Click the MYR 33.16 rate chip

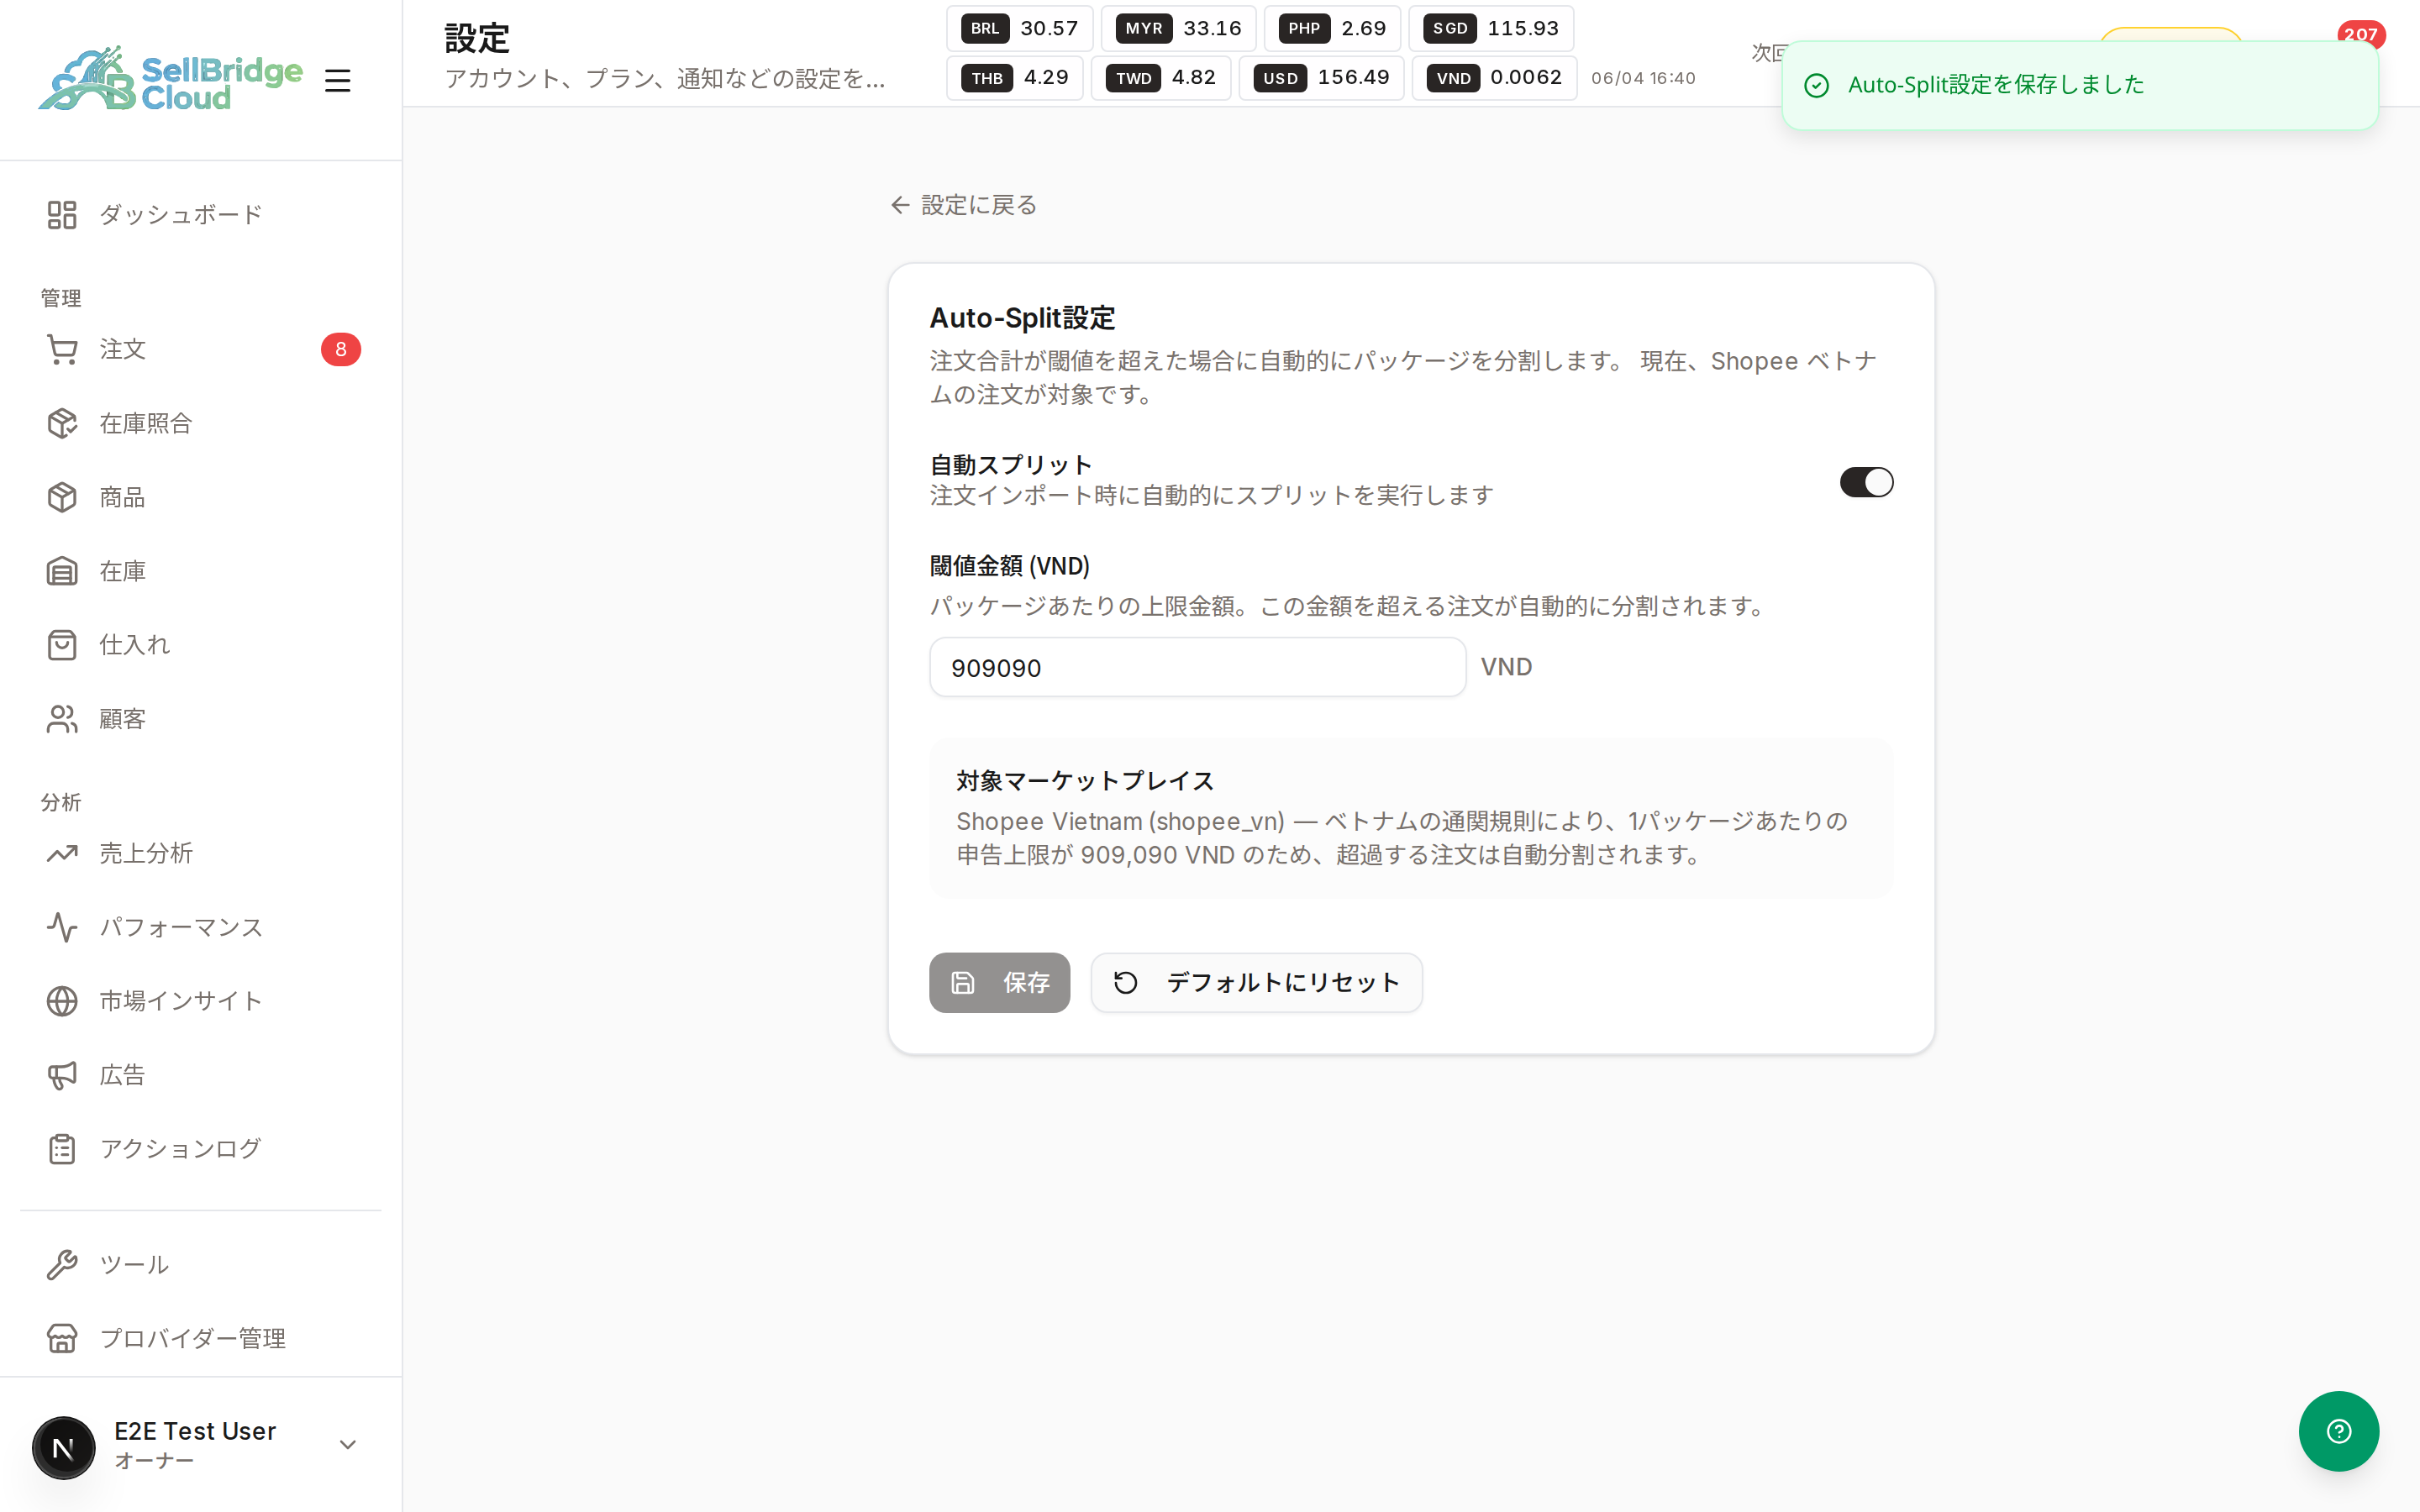(1178, 28)
